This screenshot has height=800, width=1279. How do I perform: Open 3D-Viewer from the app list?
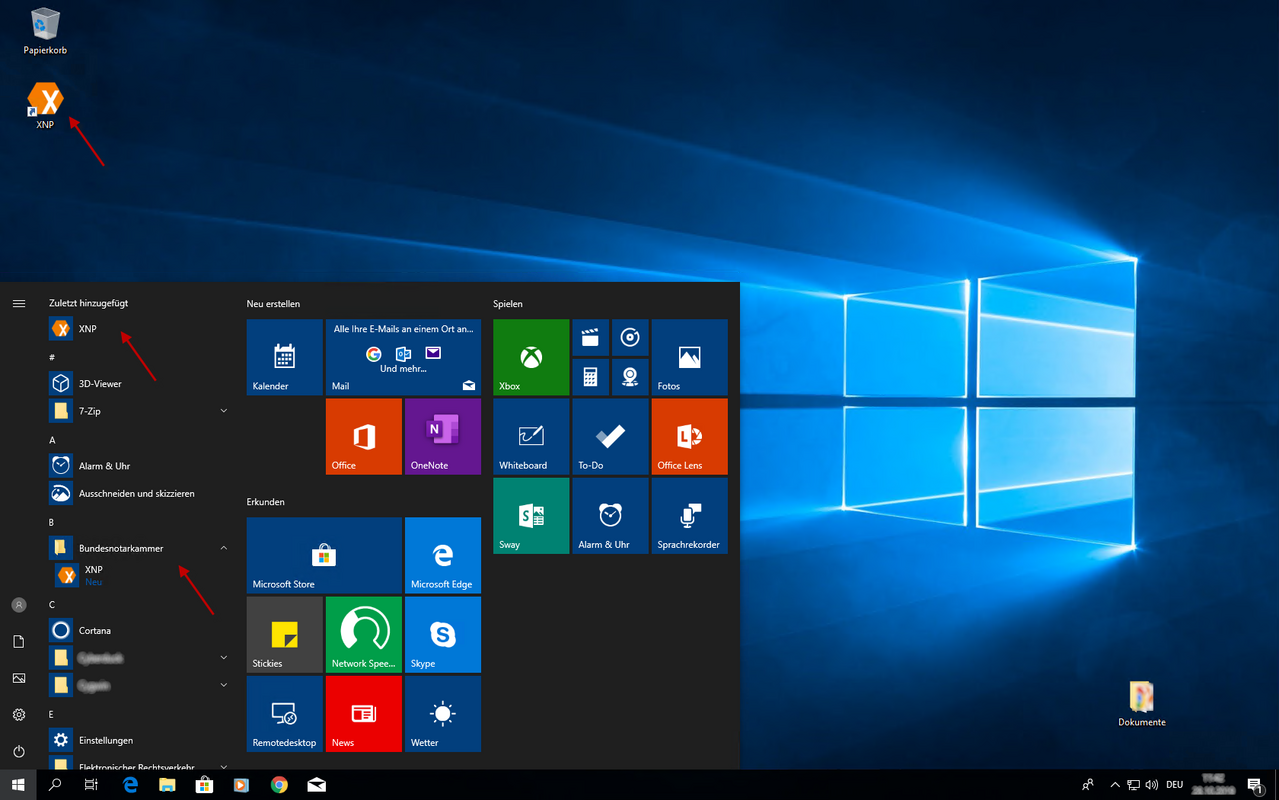click(138, 383)
